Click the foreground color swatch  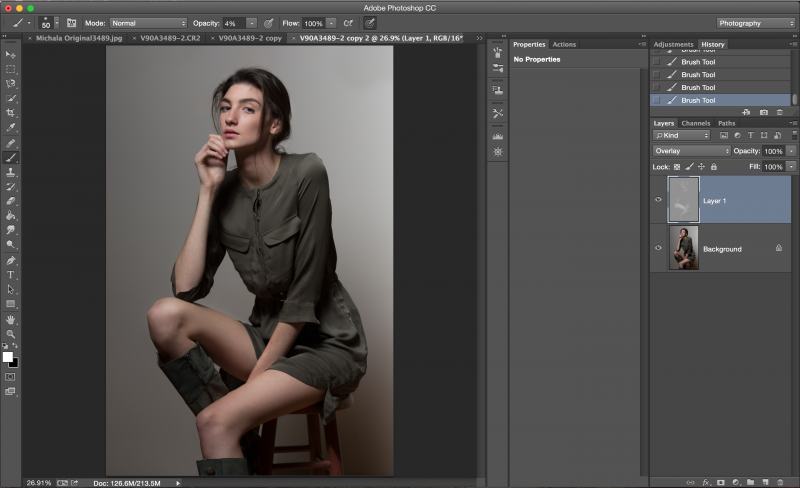[x=8, y=357]
